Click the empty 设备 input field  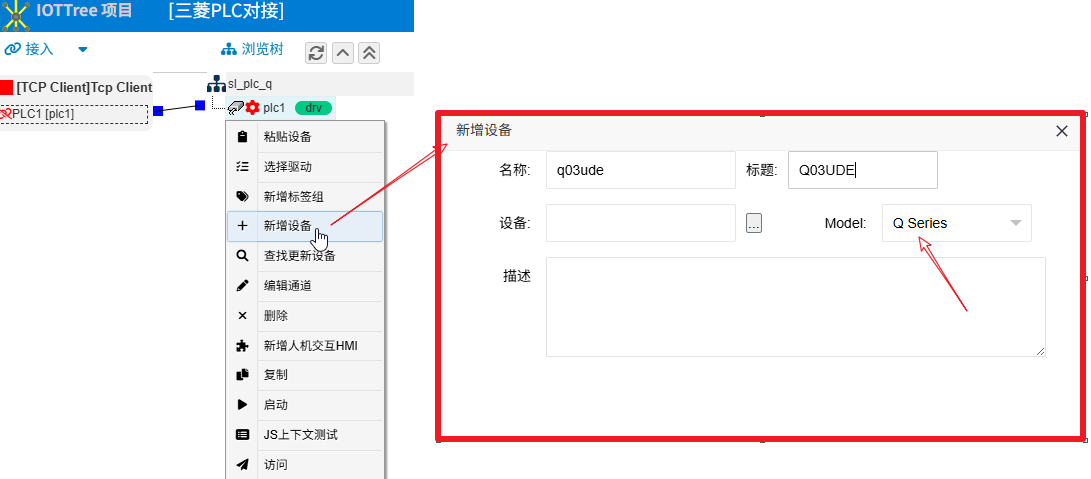[641, 223]
